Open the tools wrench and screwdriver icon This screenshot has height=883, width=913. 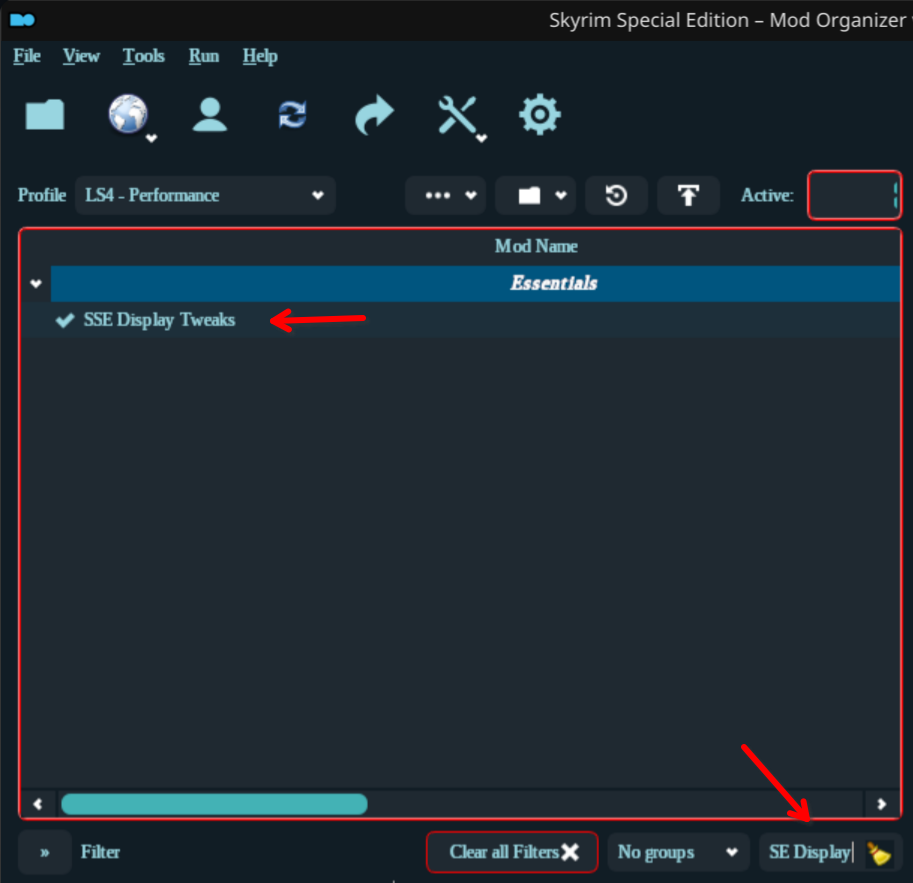(457, 115)
